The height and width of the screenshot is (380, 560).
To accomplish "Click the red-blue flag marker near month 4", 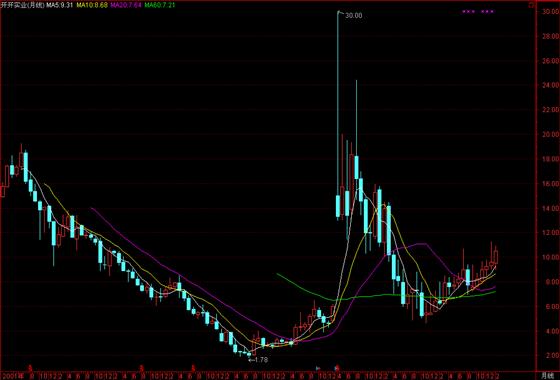I will click(x=336, y=368).
